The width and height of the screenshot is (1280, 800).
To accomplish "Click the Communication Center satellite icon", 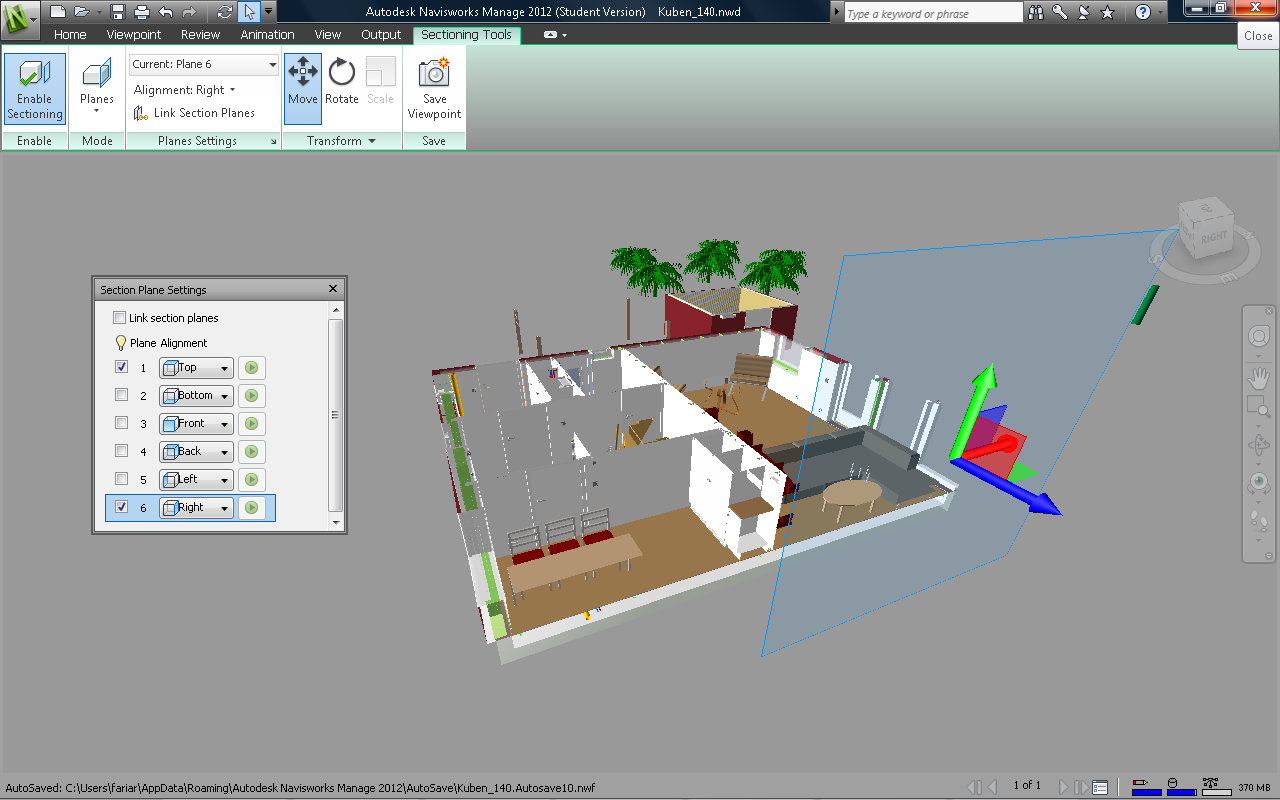I will click(x=1084, y=12).
